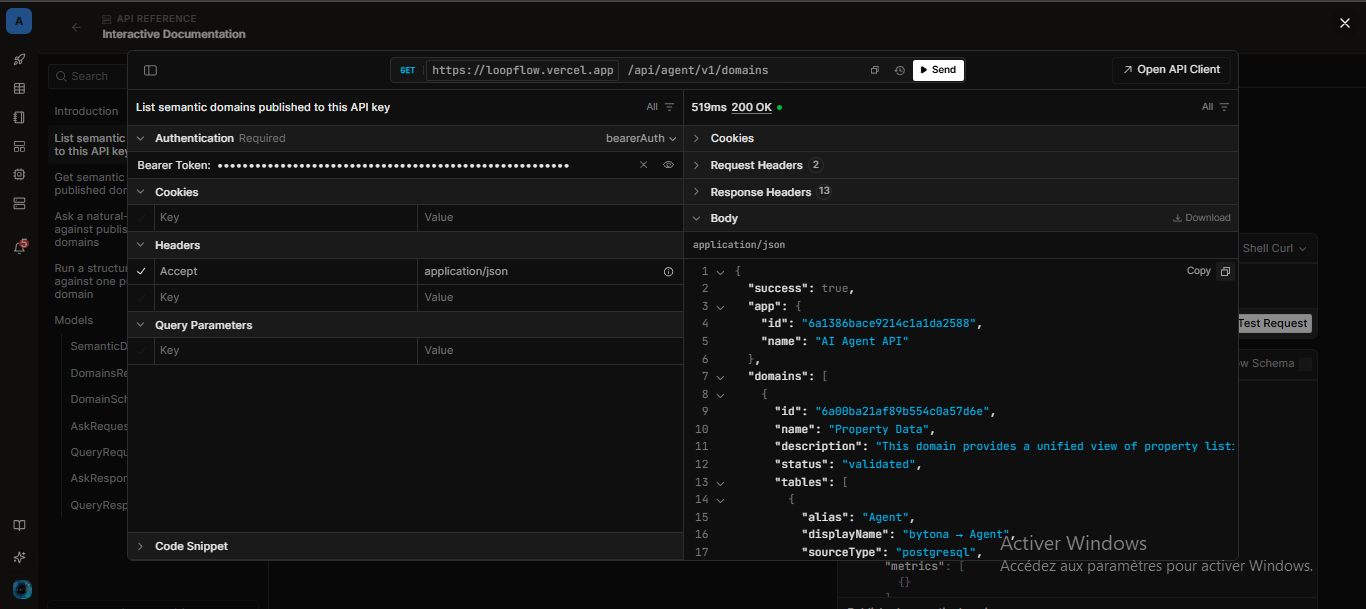Select 'Get semantic' sidebar item
Viewport: 1366px width, 609px height.
click(x=89, y=184)
